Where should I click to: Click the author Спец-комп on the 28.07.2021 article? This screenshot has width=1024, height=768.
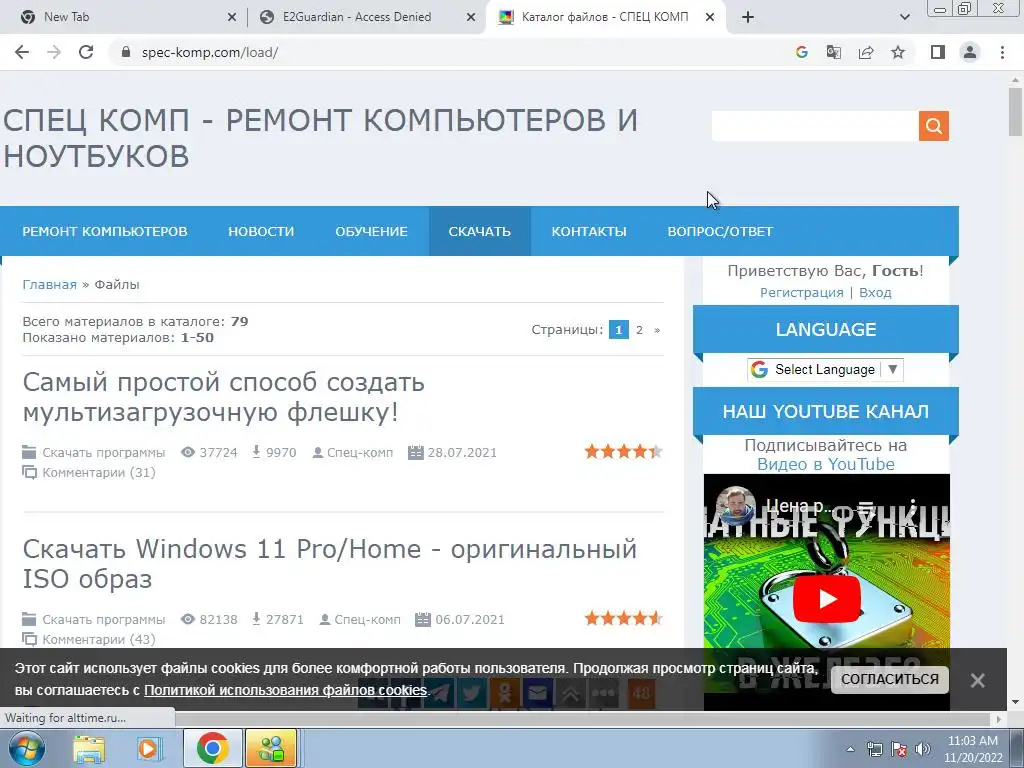click(x=360, y=453)
